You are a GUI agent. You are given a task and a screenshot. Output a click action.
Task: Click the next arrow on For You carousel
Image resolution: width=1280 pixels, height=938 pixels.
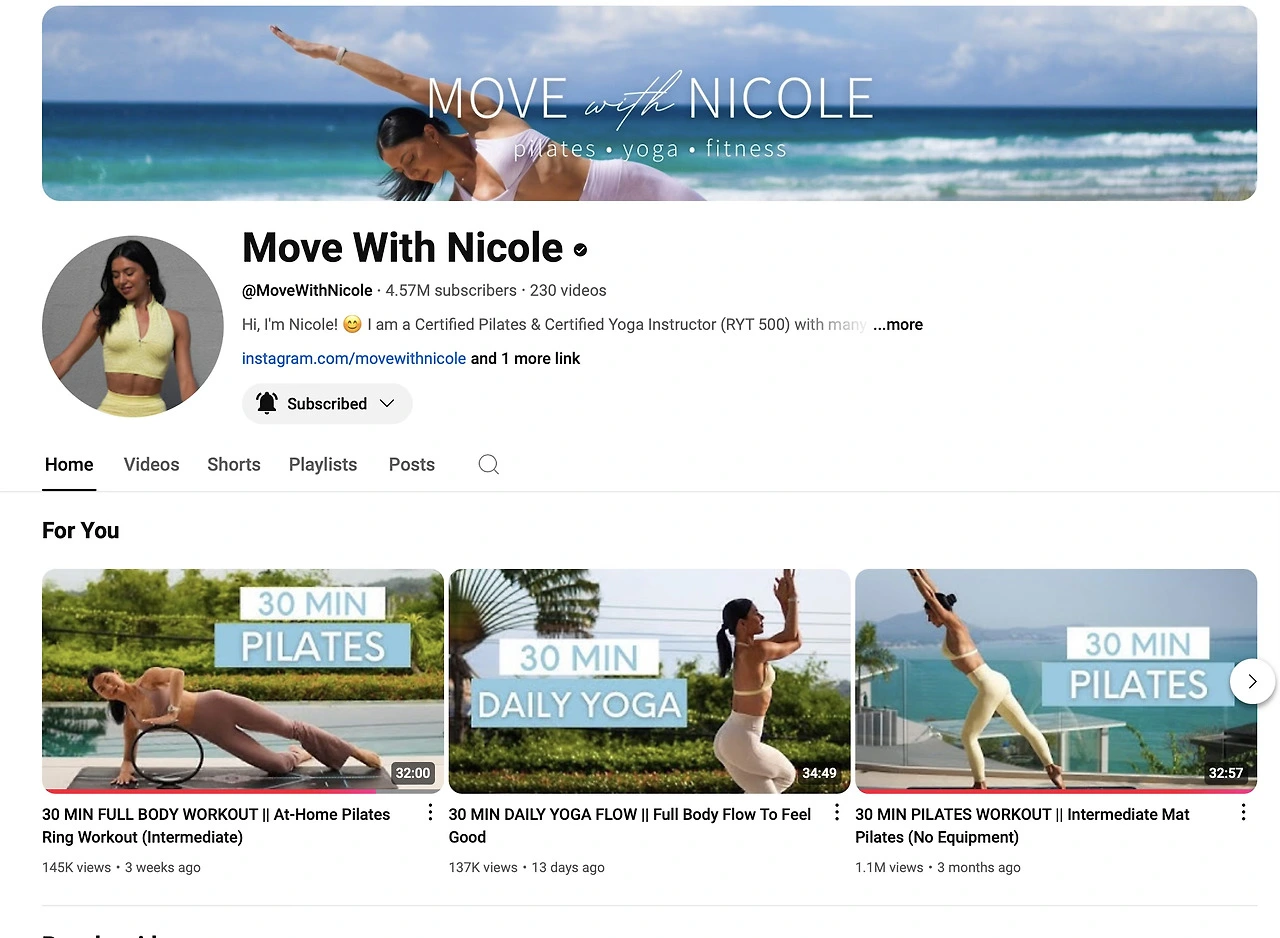[x=1252, y=681]
